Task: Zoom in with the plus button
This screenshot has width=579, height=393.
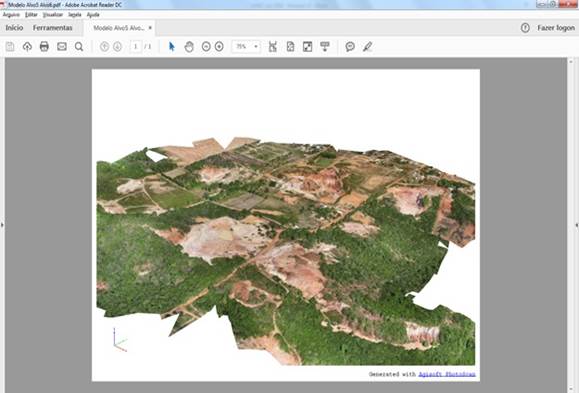Action: tap(219, 47)
